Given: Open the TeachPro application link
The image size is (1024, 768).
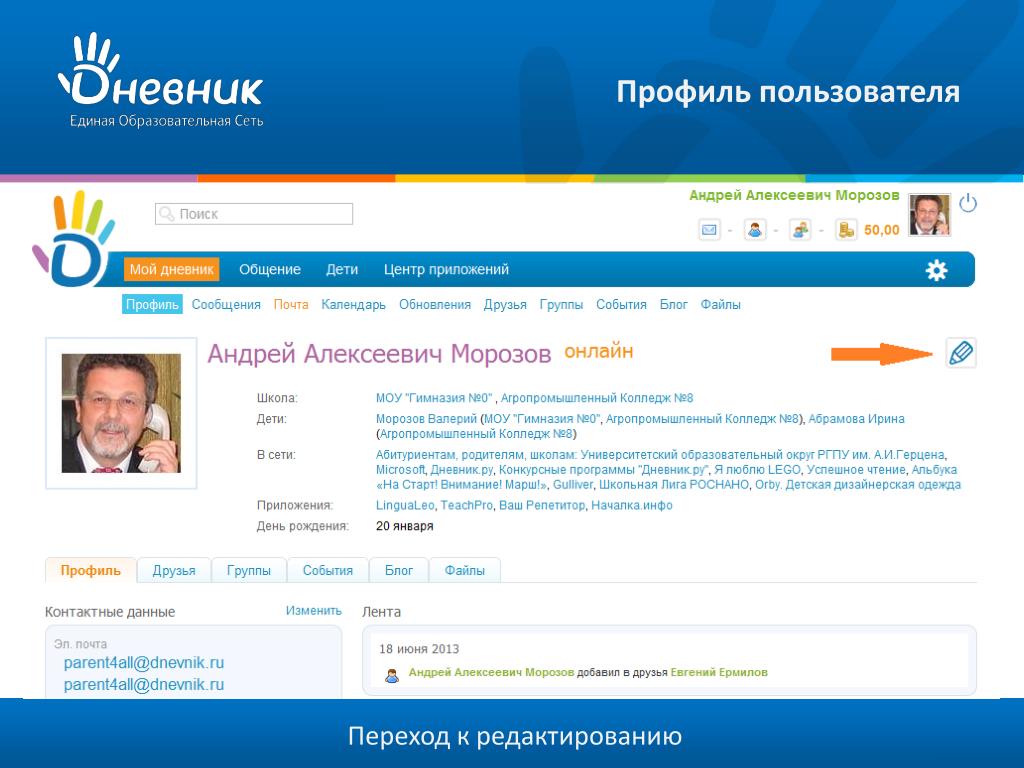Looking at the screenshot, I should coord(466,505).
